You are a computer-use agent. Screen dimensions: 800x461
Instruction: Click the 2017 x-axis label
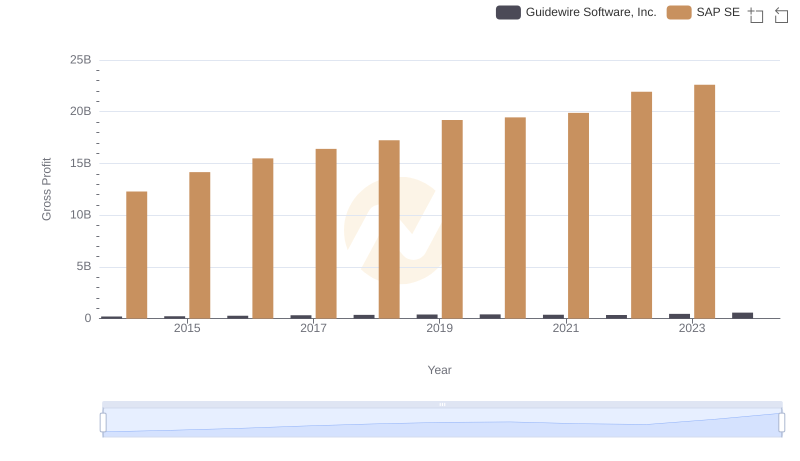coord(313,328)
